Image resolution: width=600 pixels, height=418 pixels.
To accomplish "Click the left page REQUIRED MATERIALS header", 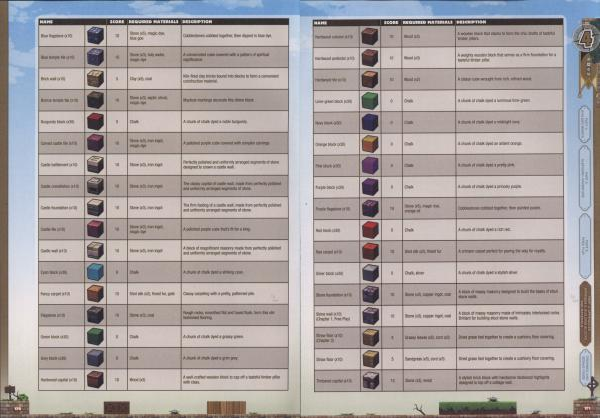I will pyautogui.click(x=153, y=22).
